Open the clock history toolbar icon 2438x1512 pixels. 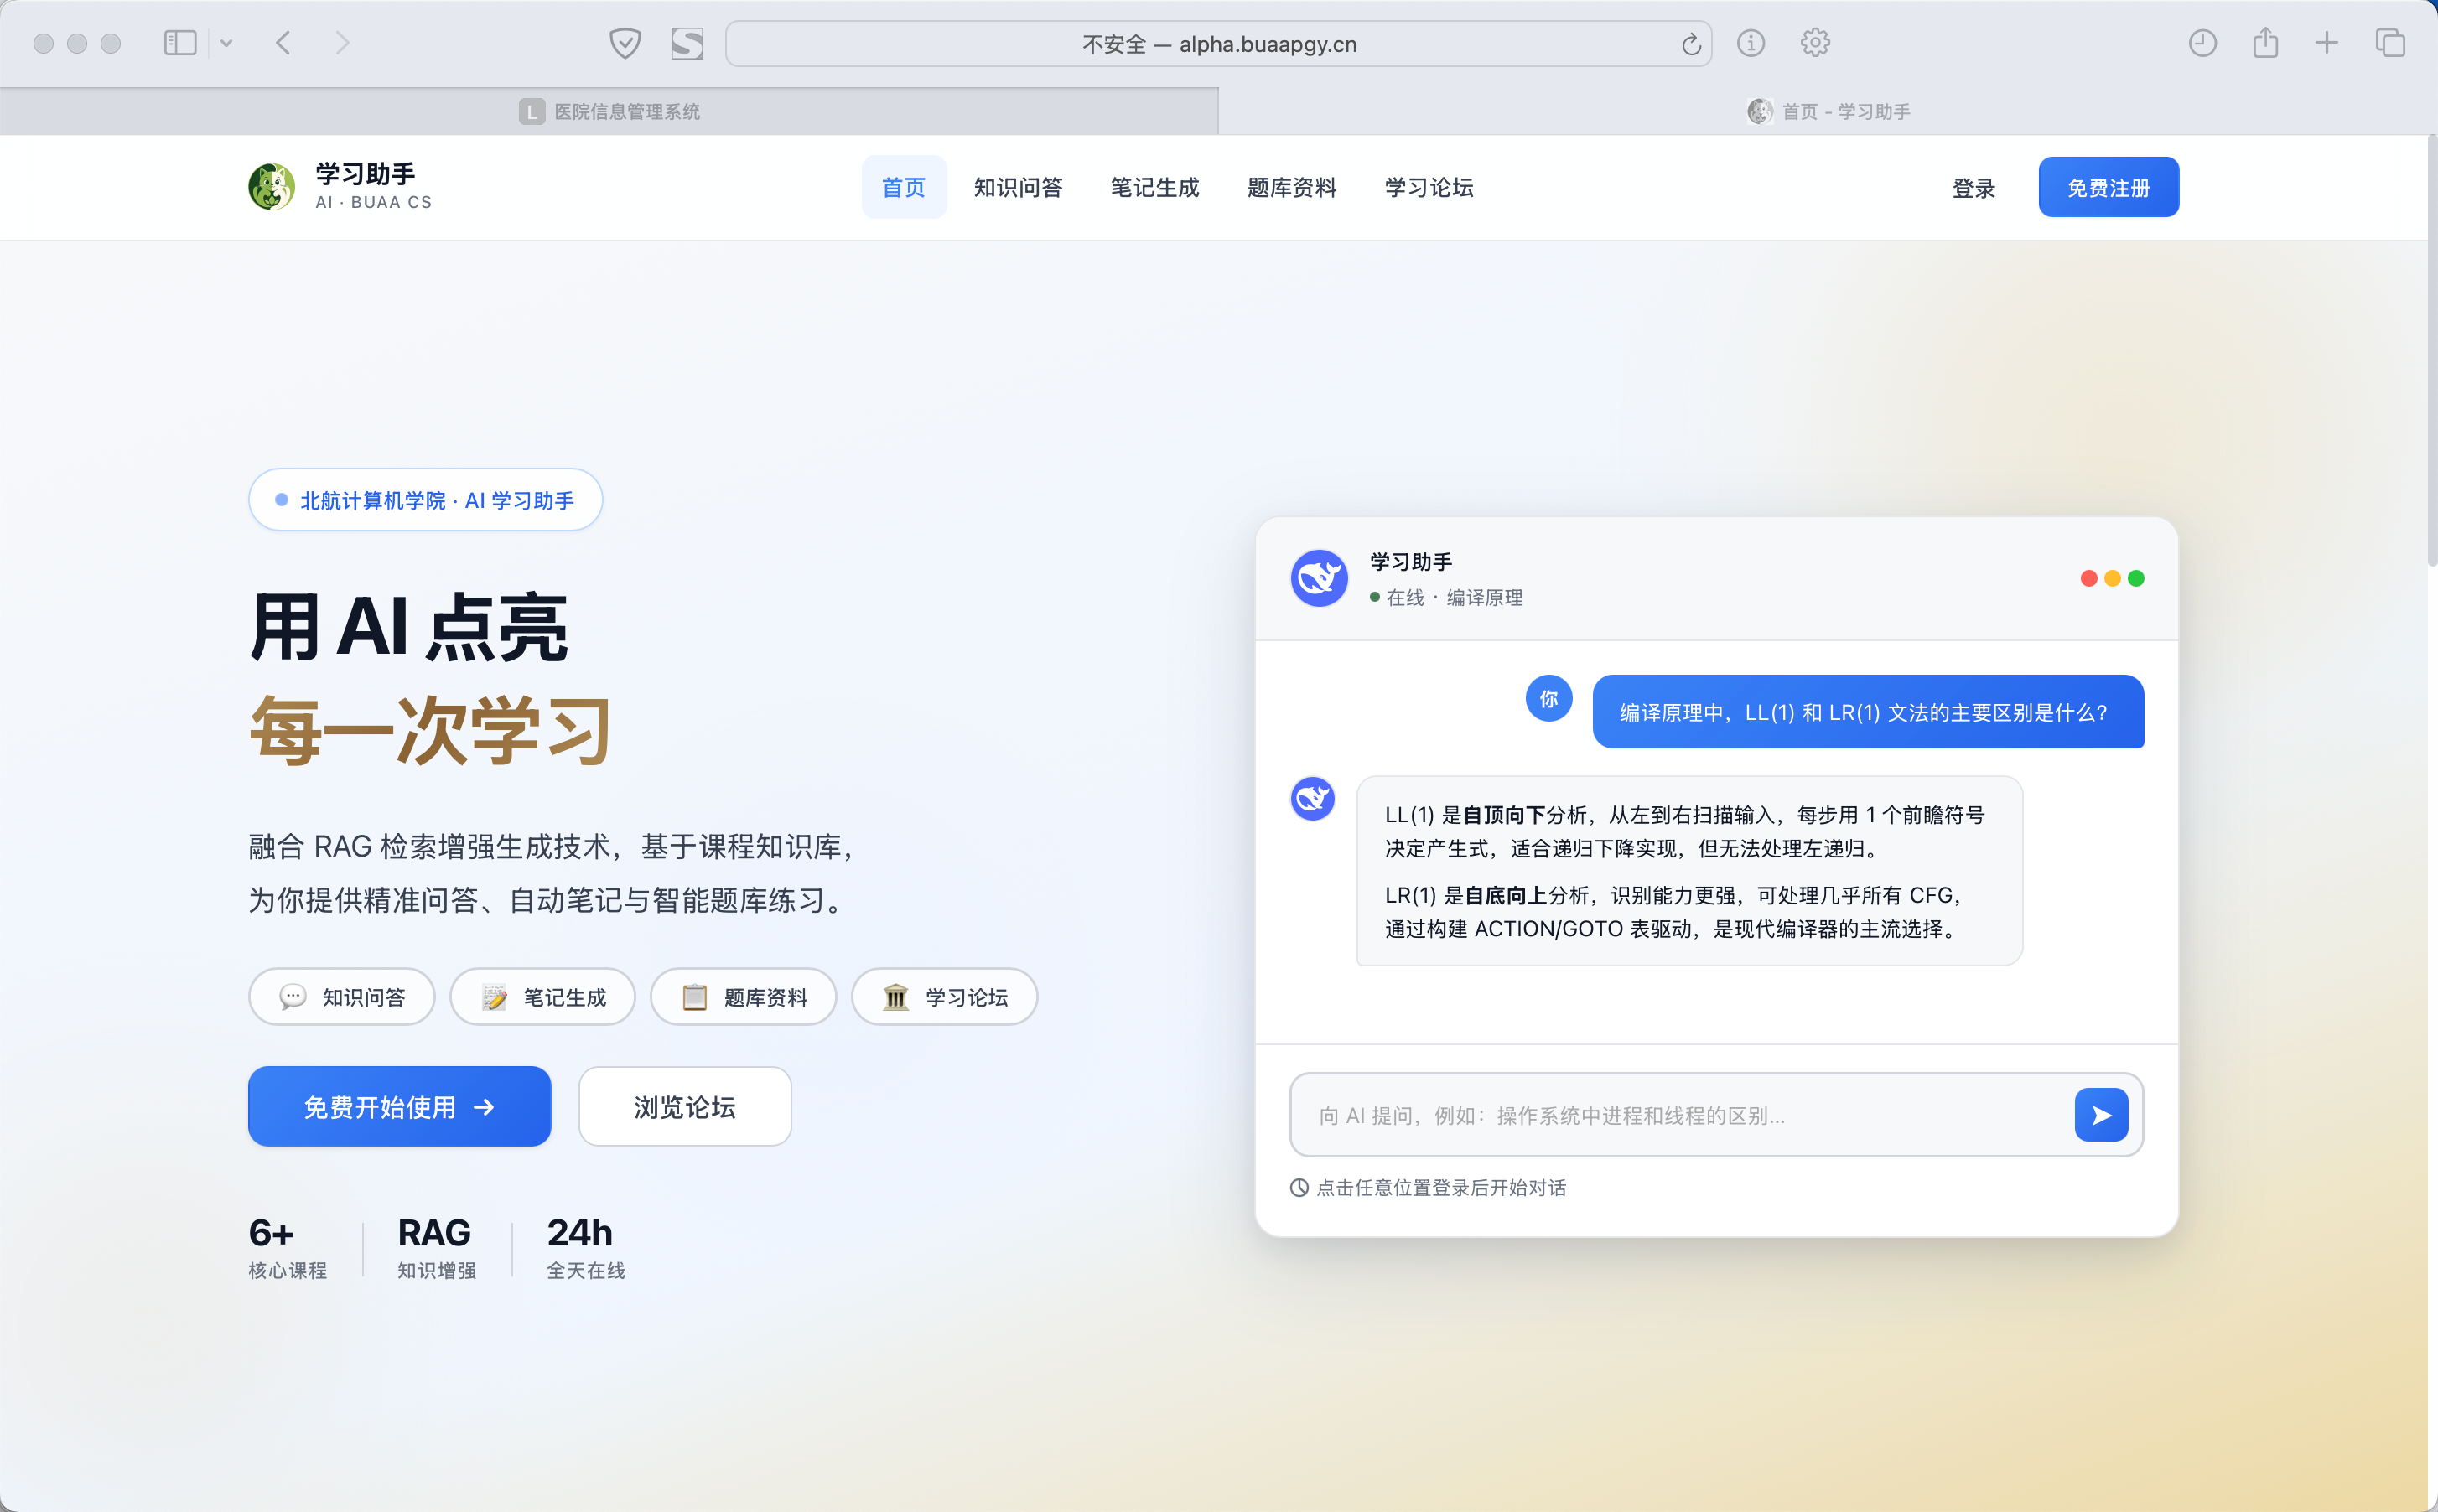point(2203,43)
